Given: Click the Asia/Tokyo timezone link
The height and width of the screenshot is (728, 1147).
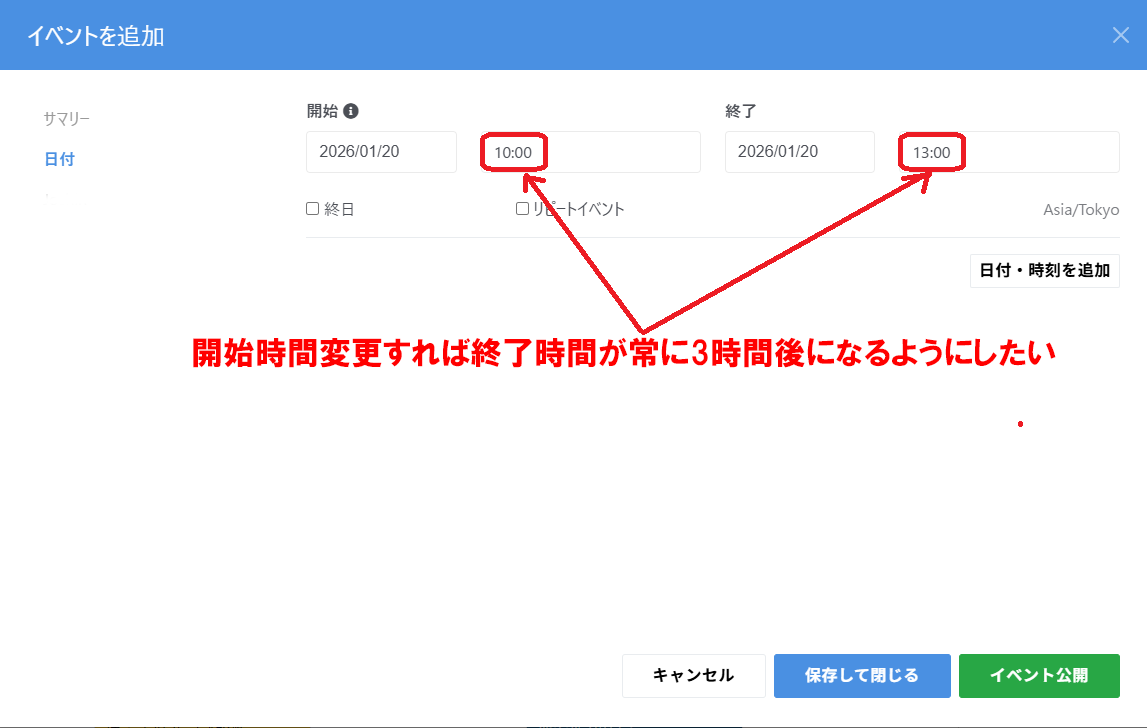Looking at the screenshot, I should tap(1081, 210).
